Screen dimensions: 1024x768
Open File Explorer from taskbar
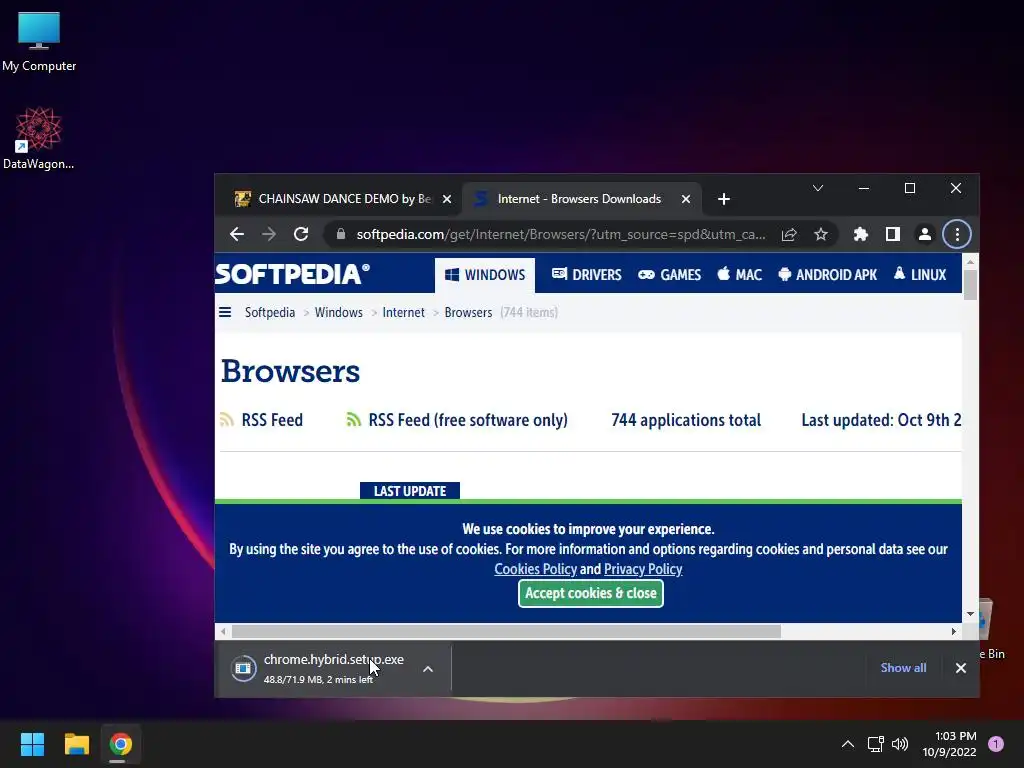(x=76, y=744)
